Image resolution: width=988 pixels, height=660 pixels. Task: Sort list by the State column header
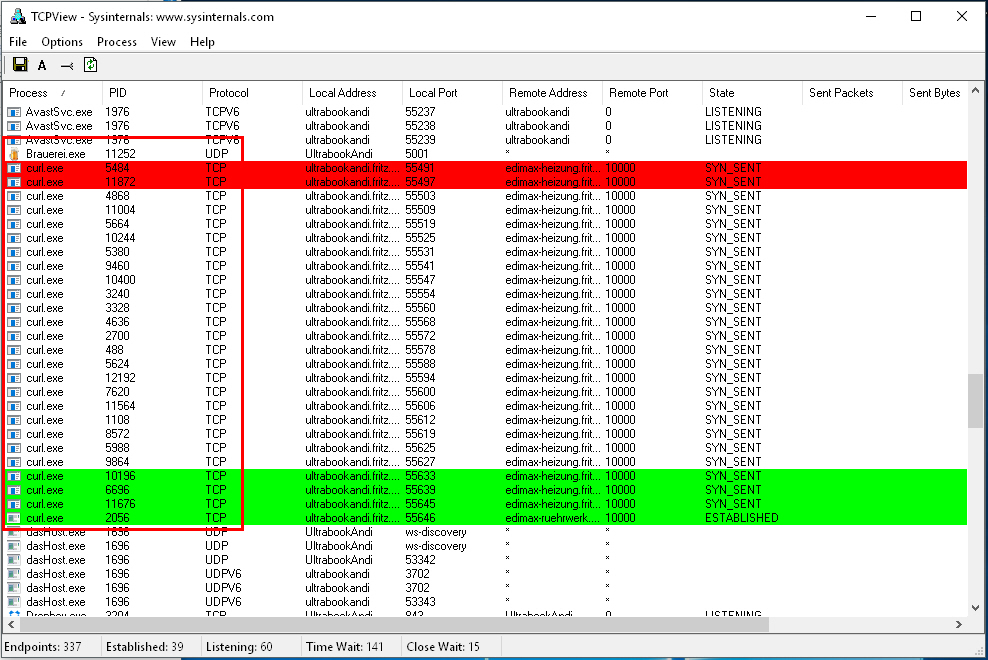click(x=721, y=93)
